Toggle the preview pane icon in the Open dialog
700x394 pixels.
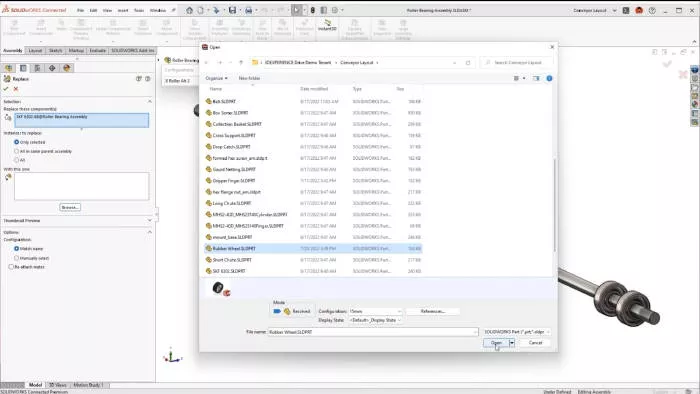pos(536,78)
